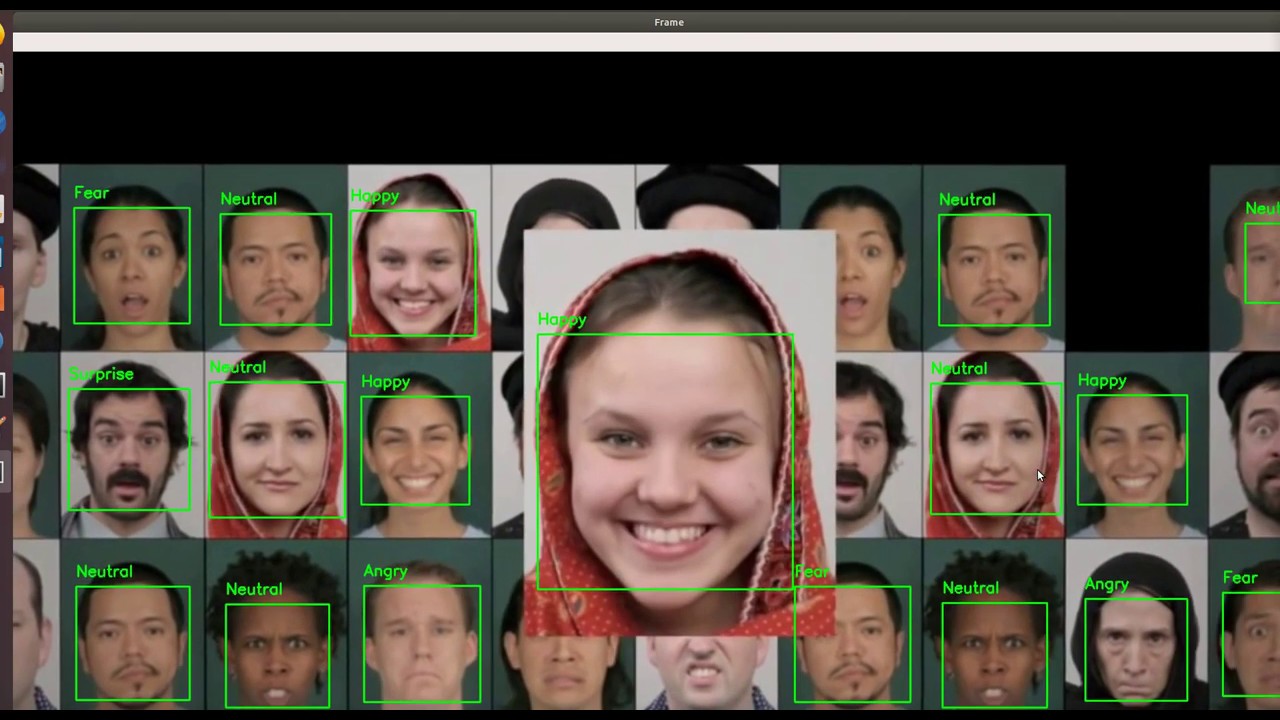Select smiling dark-haired woman left of large face
1280x720 pixels.
(x=415, y=450)
